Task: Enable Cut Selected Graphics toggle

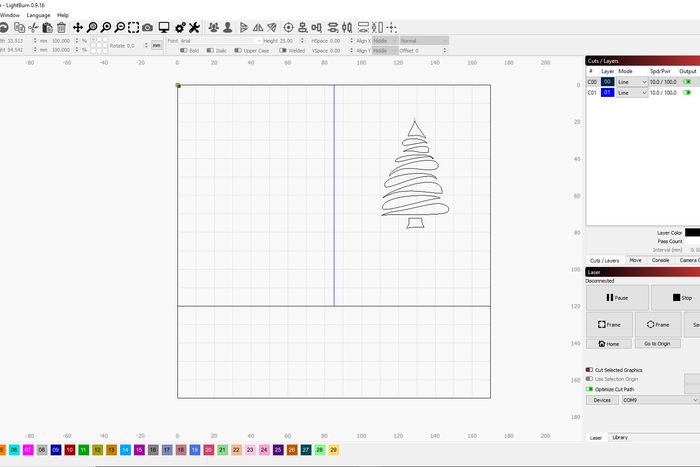Action: [x=590, y=370]
